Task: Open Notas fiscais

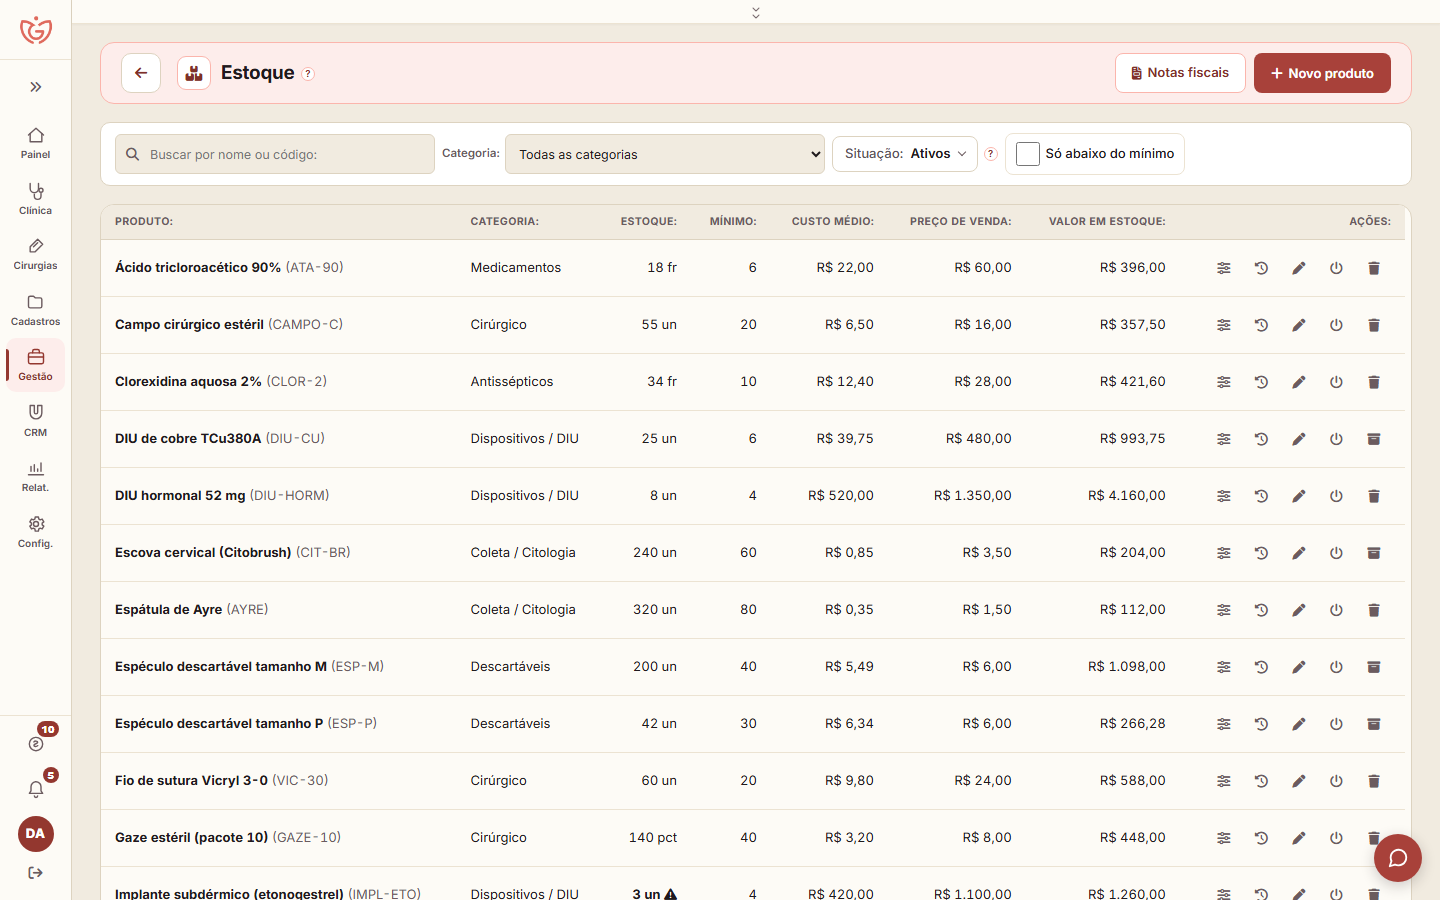Action: pos(1180,73)
